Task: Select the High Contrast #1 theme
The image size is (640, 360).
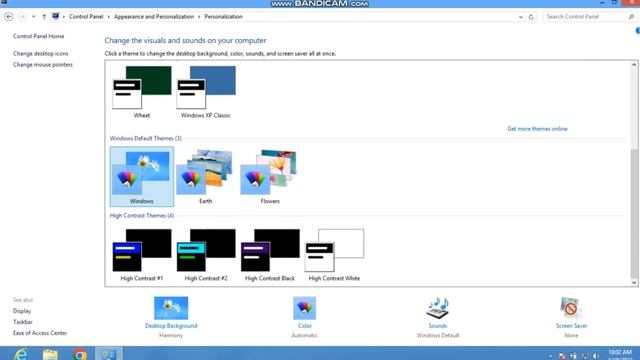Action: 142,255
